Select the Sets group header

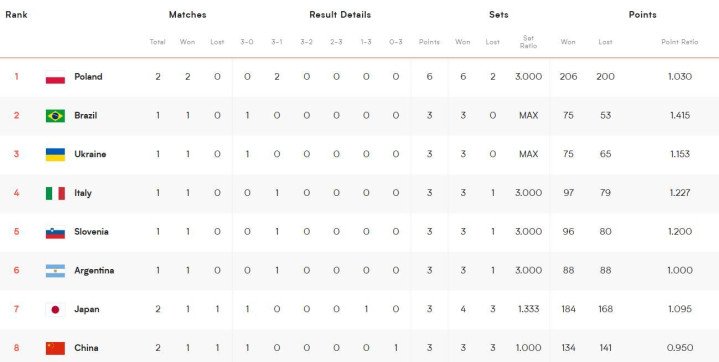click(498, 15)
